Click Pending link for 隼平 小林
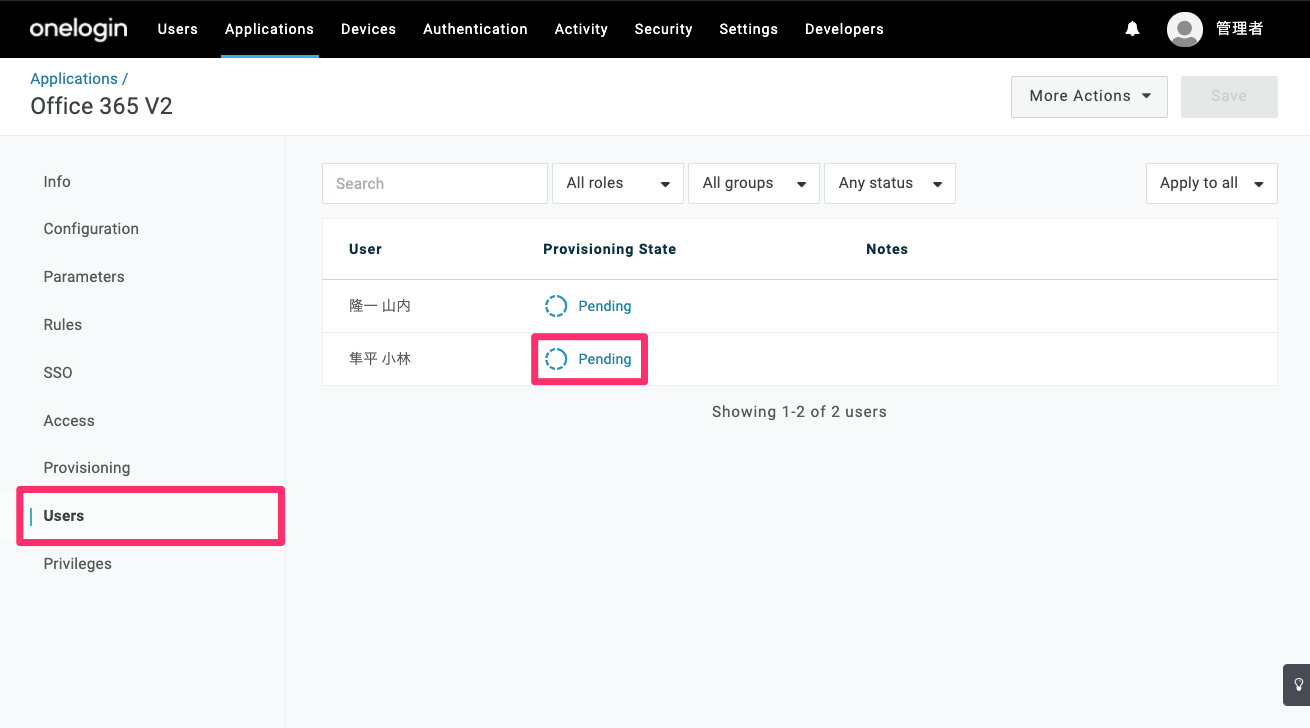The width and height of the screenshot is (1310, 728). coord(605,359)
